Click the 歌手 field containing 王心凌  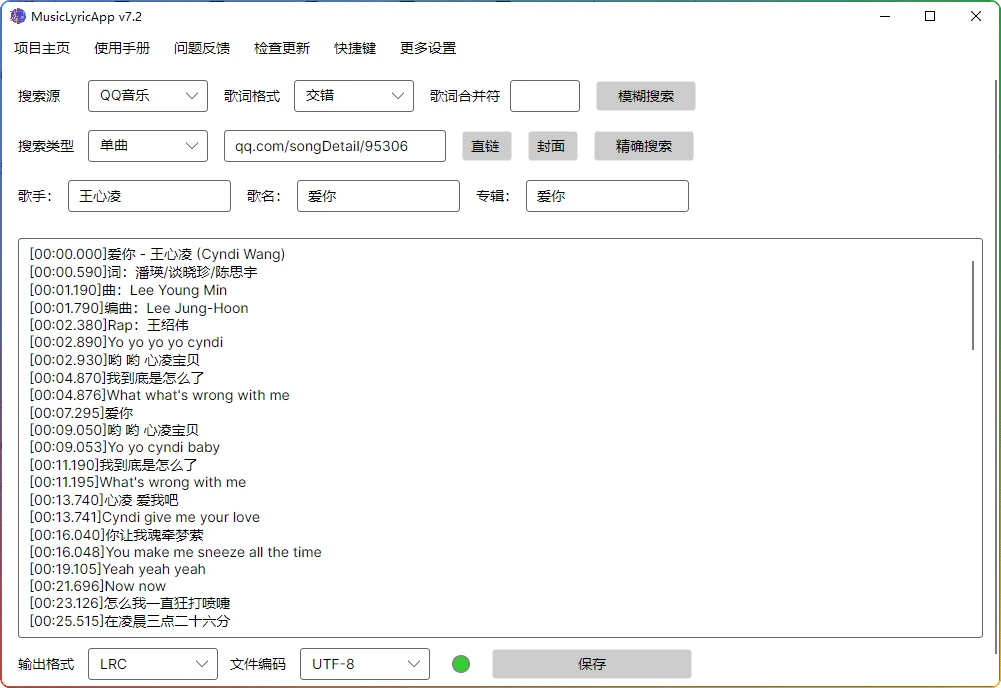point(149,196)
